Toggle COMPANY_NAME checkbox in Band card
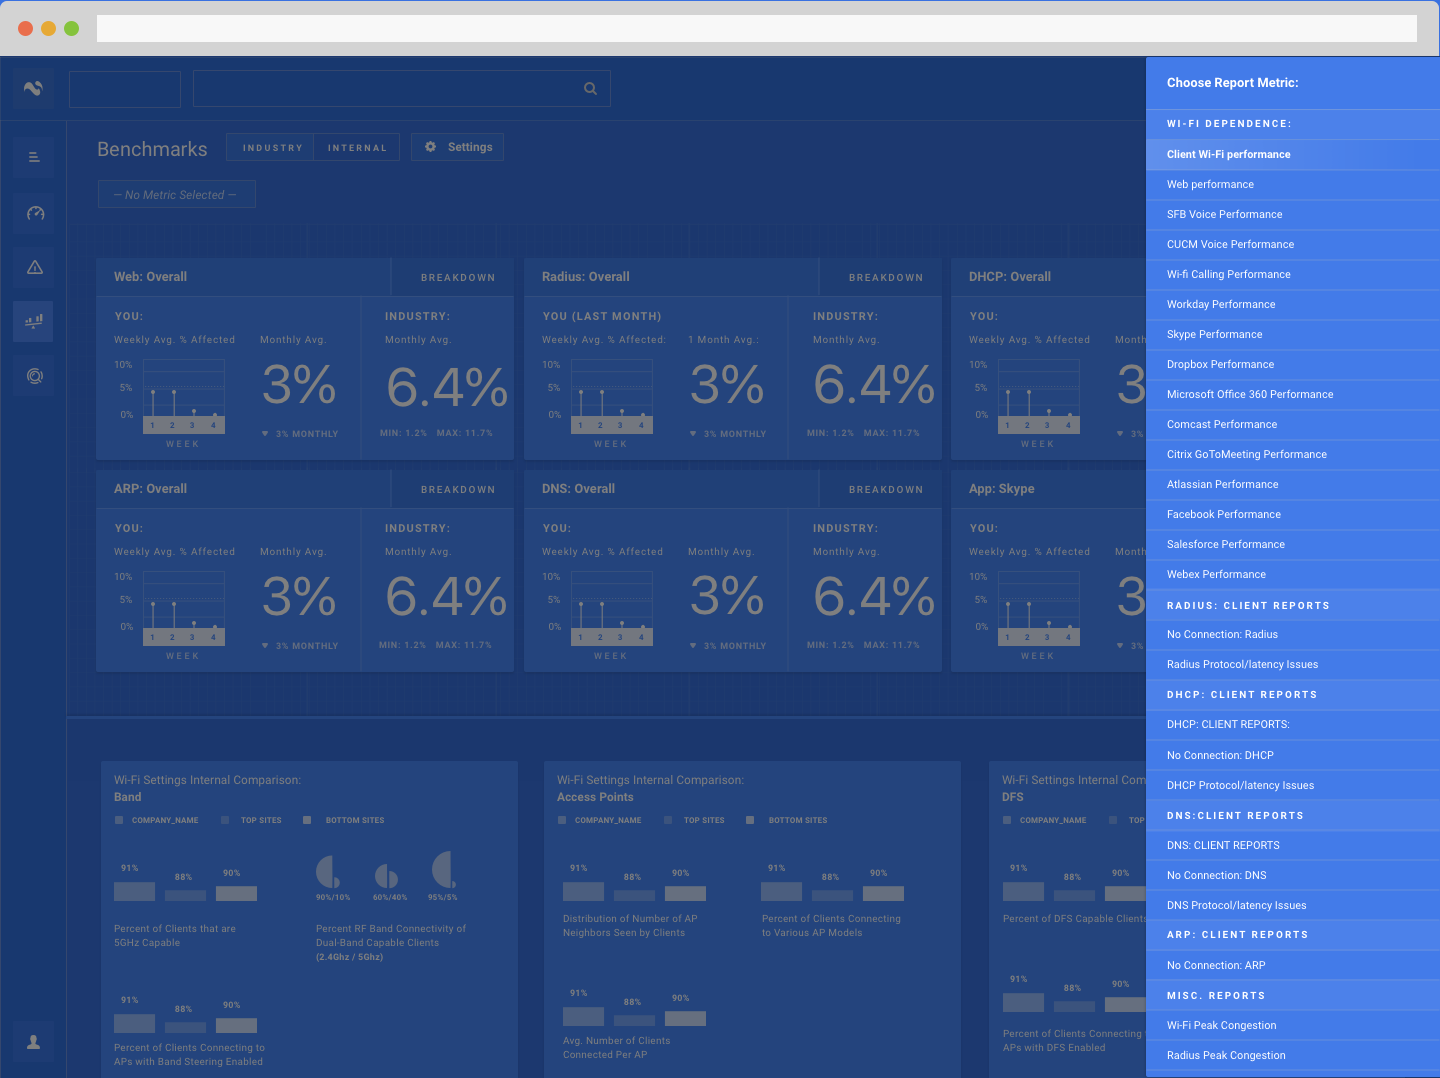1440x1078 pixels. [x=119, y=820]
